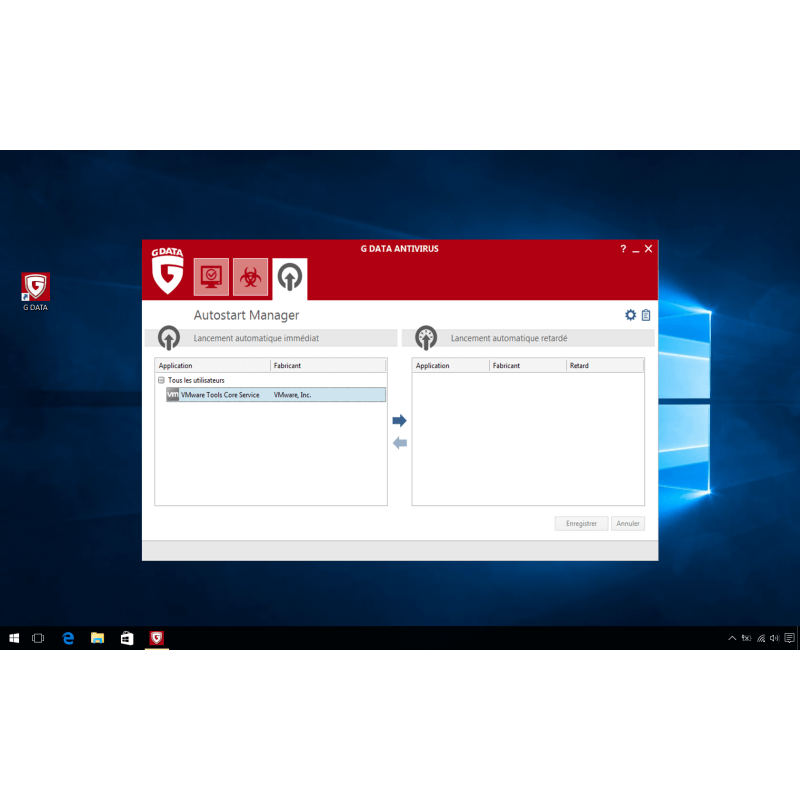Screen dimensions: 800x800
Task: Sort delayed list by Application column
Action: click(x=451, y=365)
